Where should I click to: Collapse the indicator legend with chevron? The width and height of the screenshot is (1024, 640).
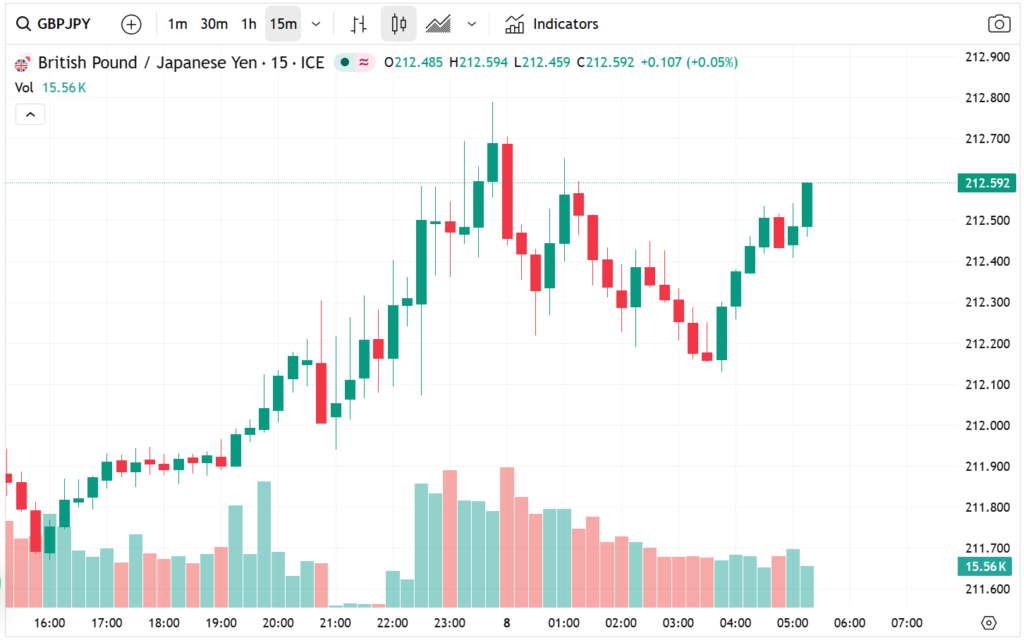pos(30,115)
